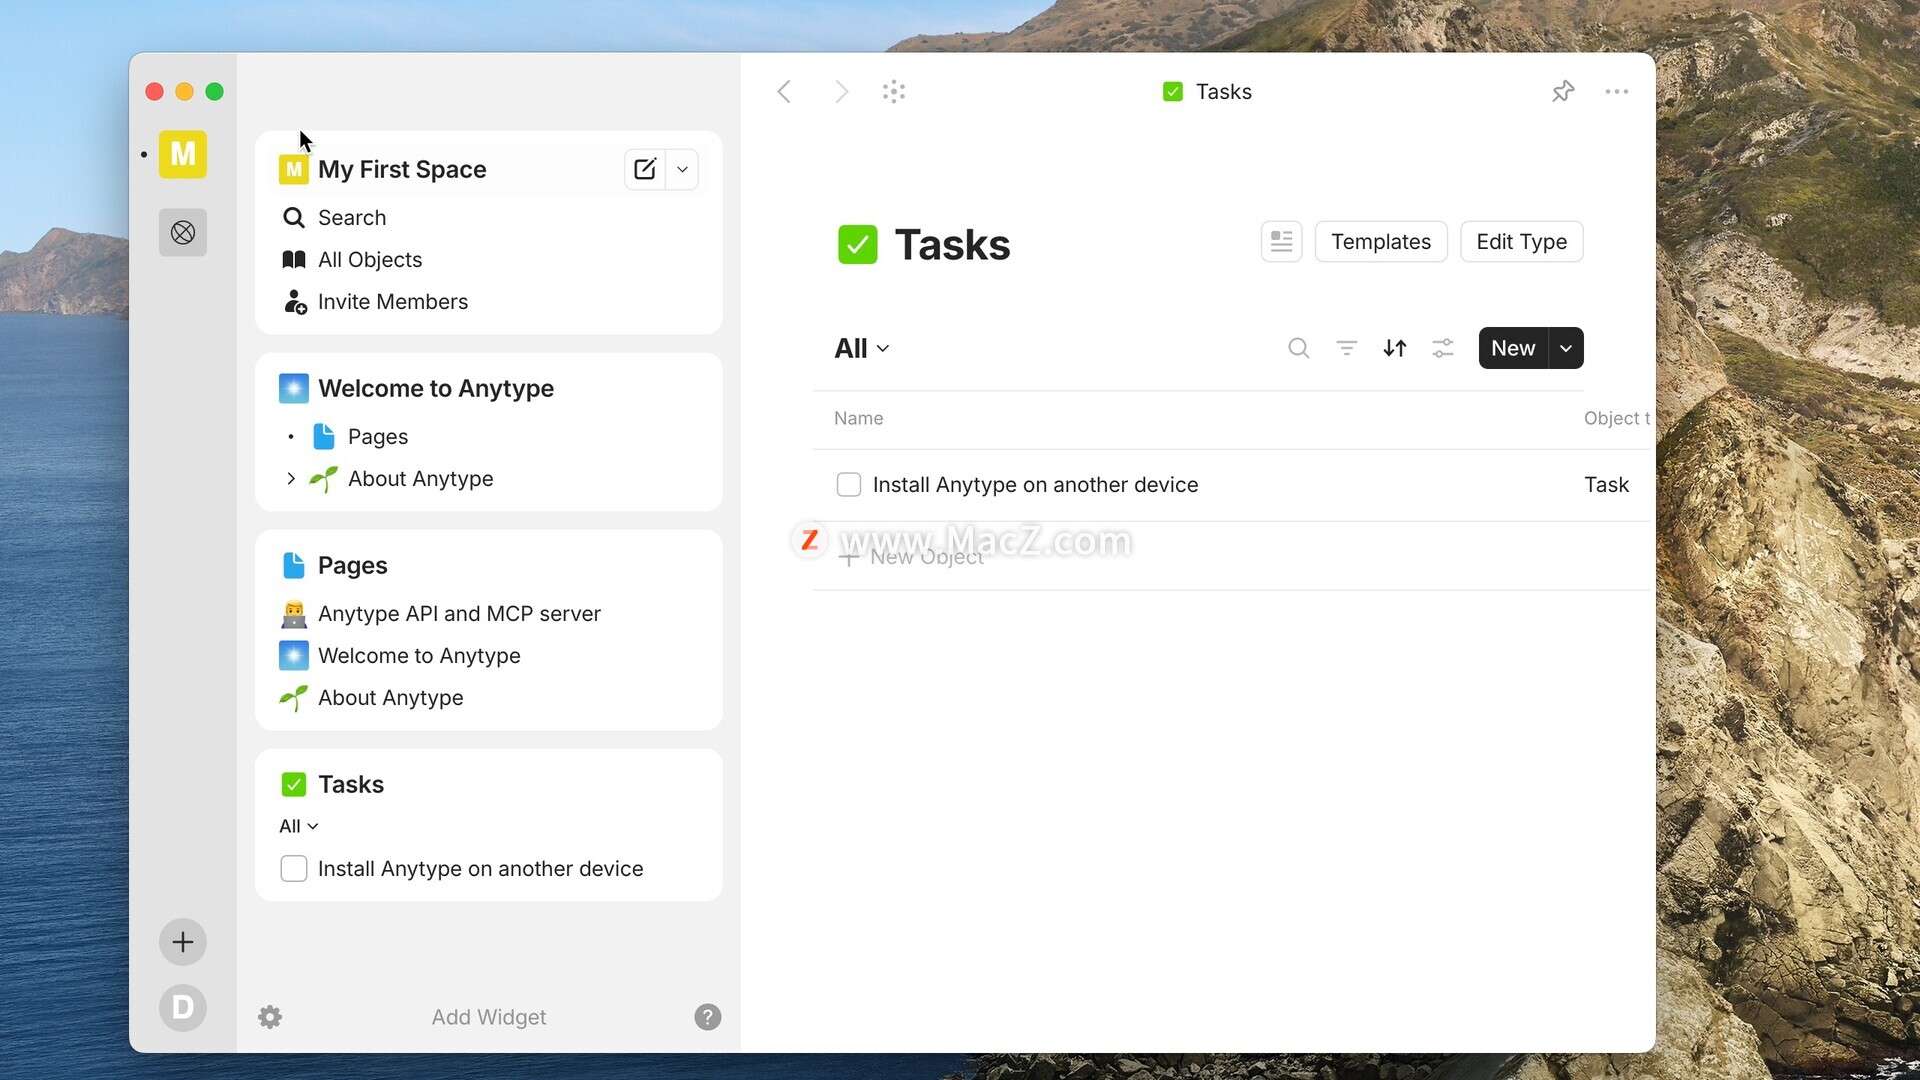Expand About Anytype tree item
Screen dimensions: 1920x1080
pos(290,479)
